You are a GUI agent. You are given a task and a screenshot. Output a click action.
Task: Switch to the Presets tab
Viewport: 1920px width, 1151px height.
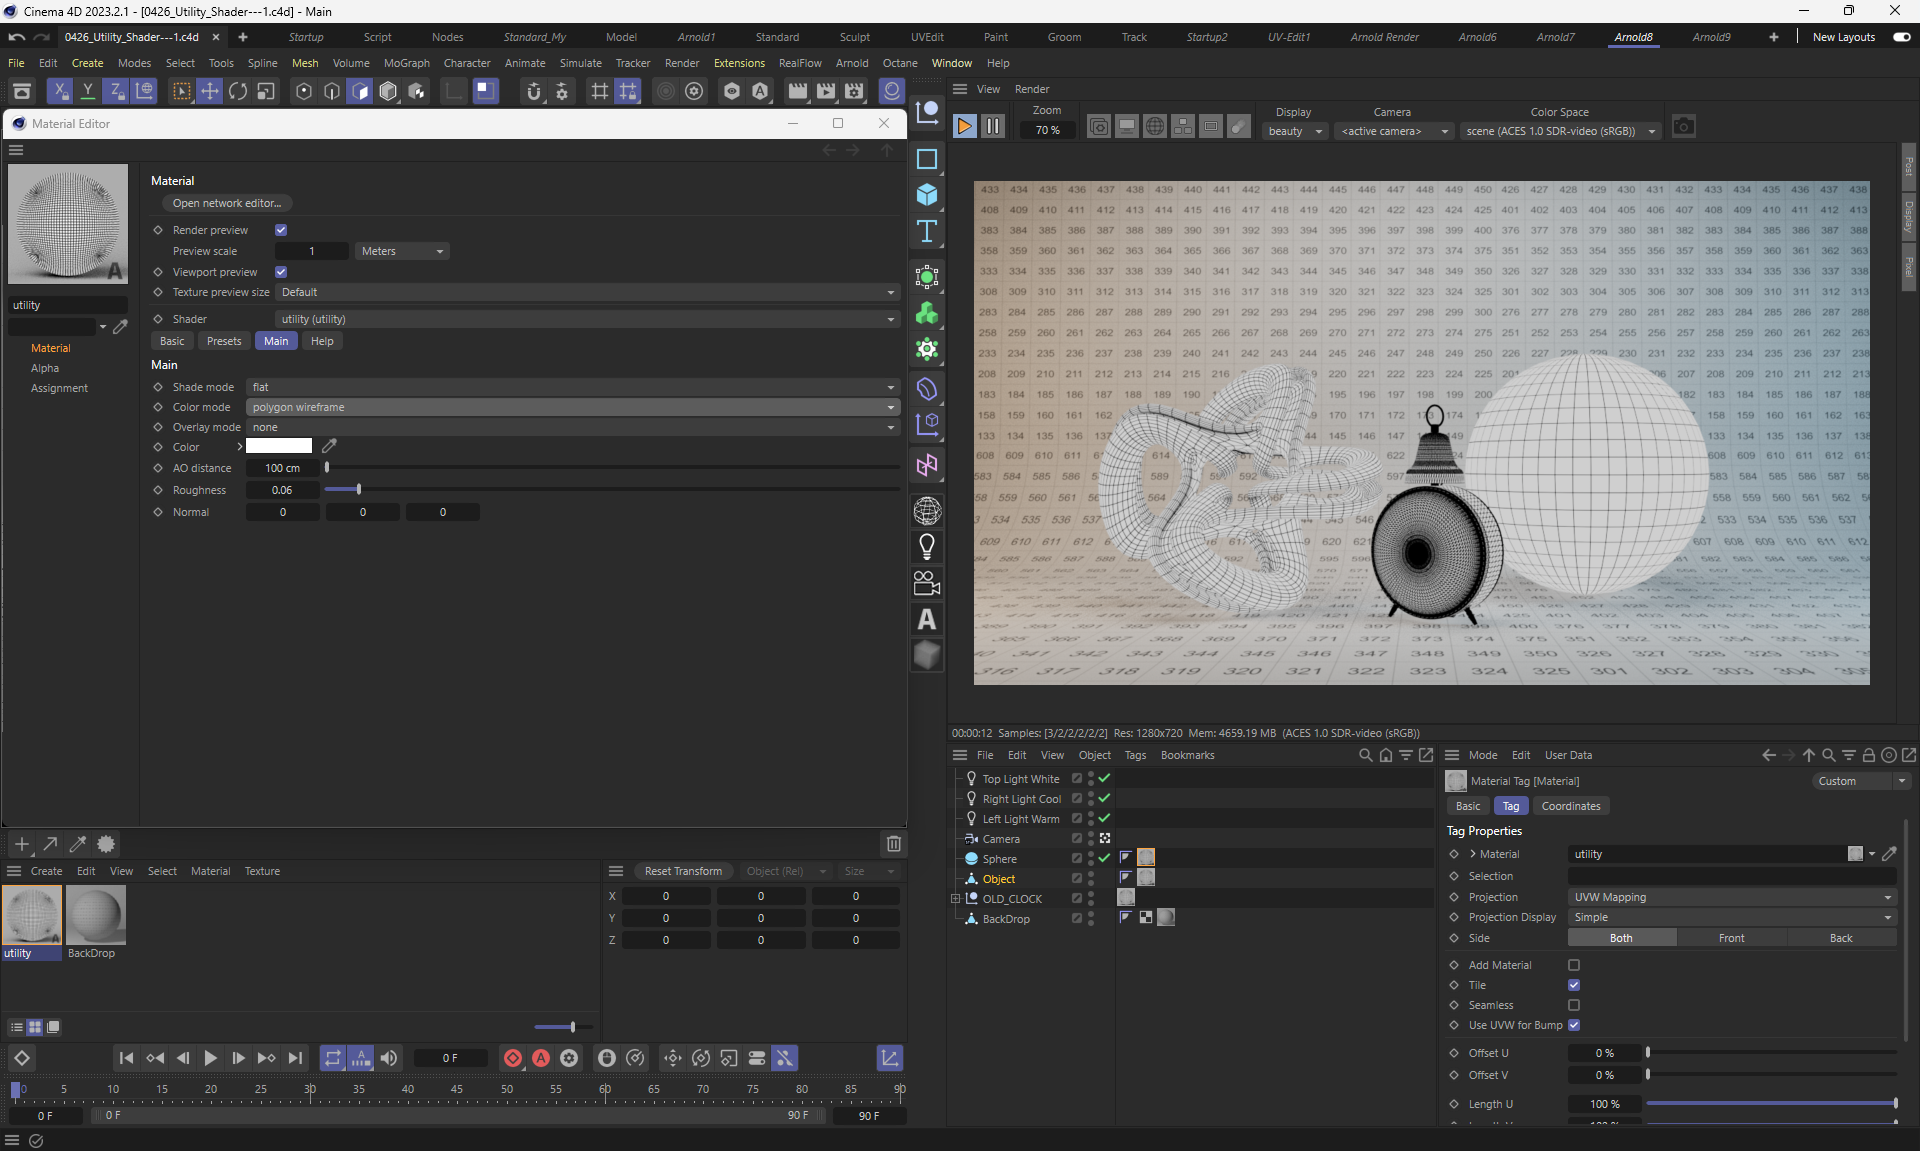(224, 341)
